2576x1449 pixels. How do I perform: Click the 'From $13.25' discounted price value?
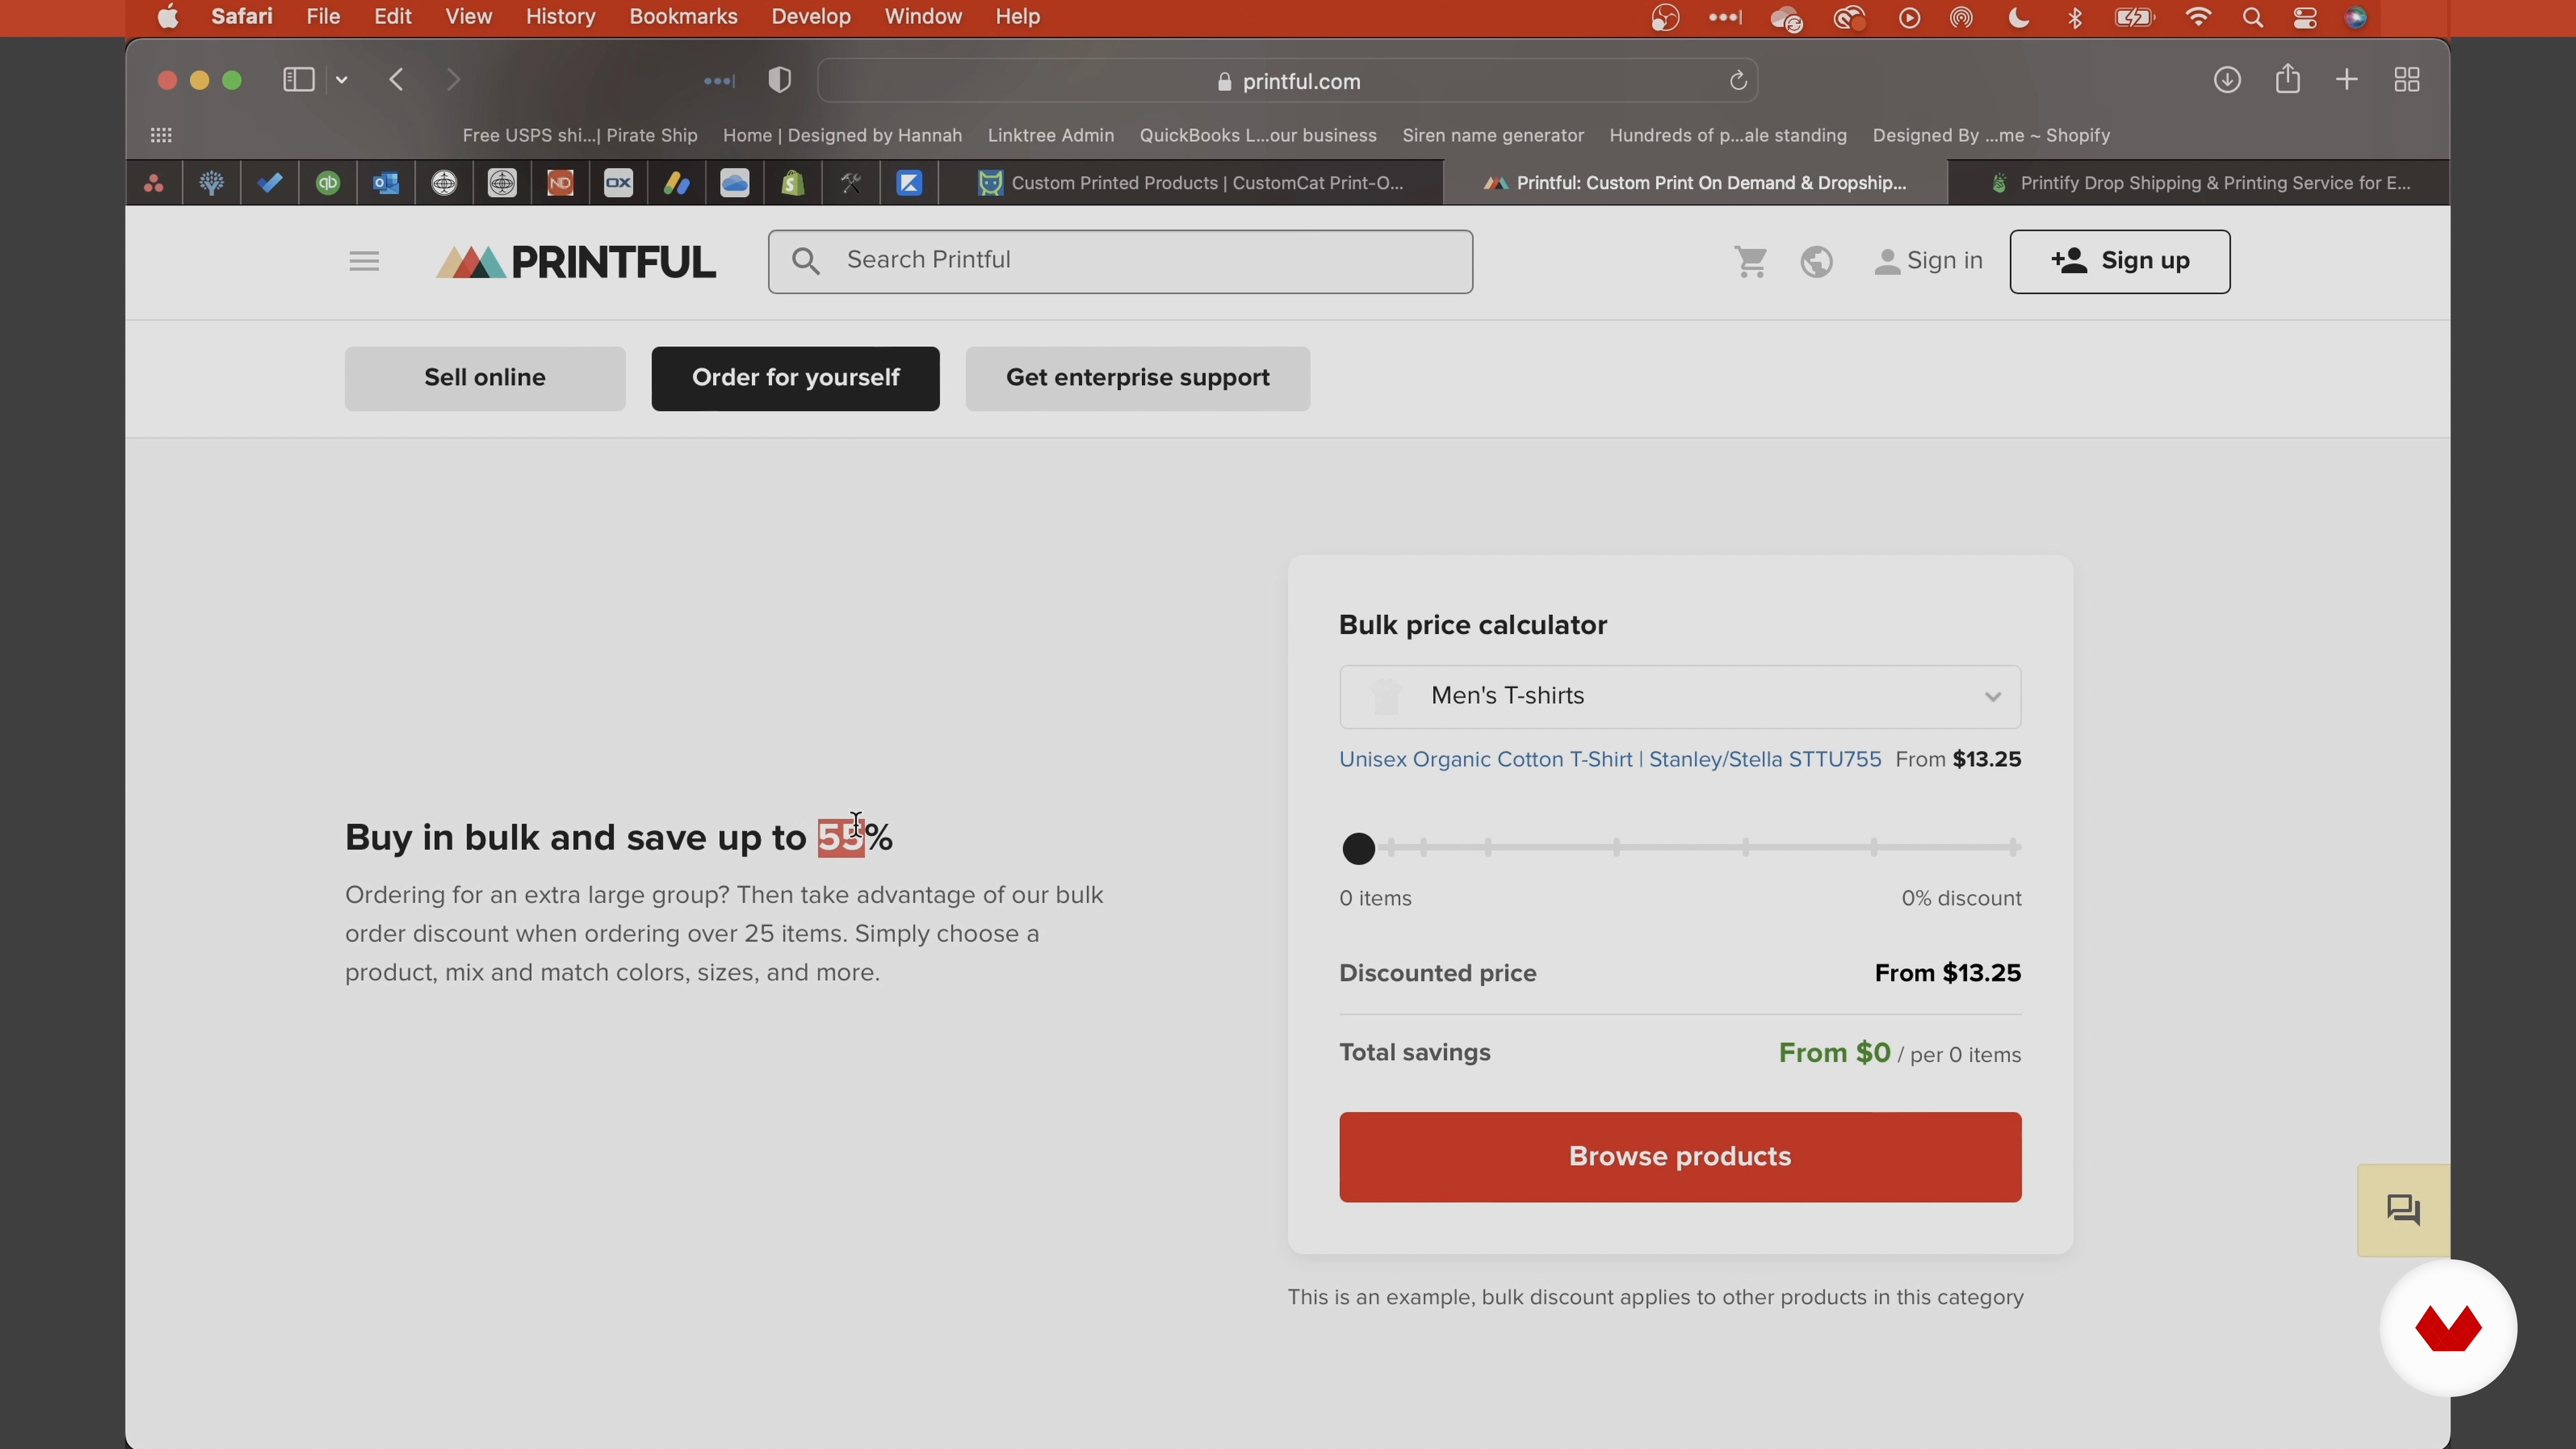1947,974
